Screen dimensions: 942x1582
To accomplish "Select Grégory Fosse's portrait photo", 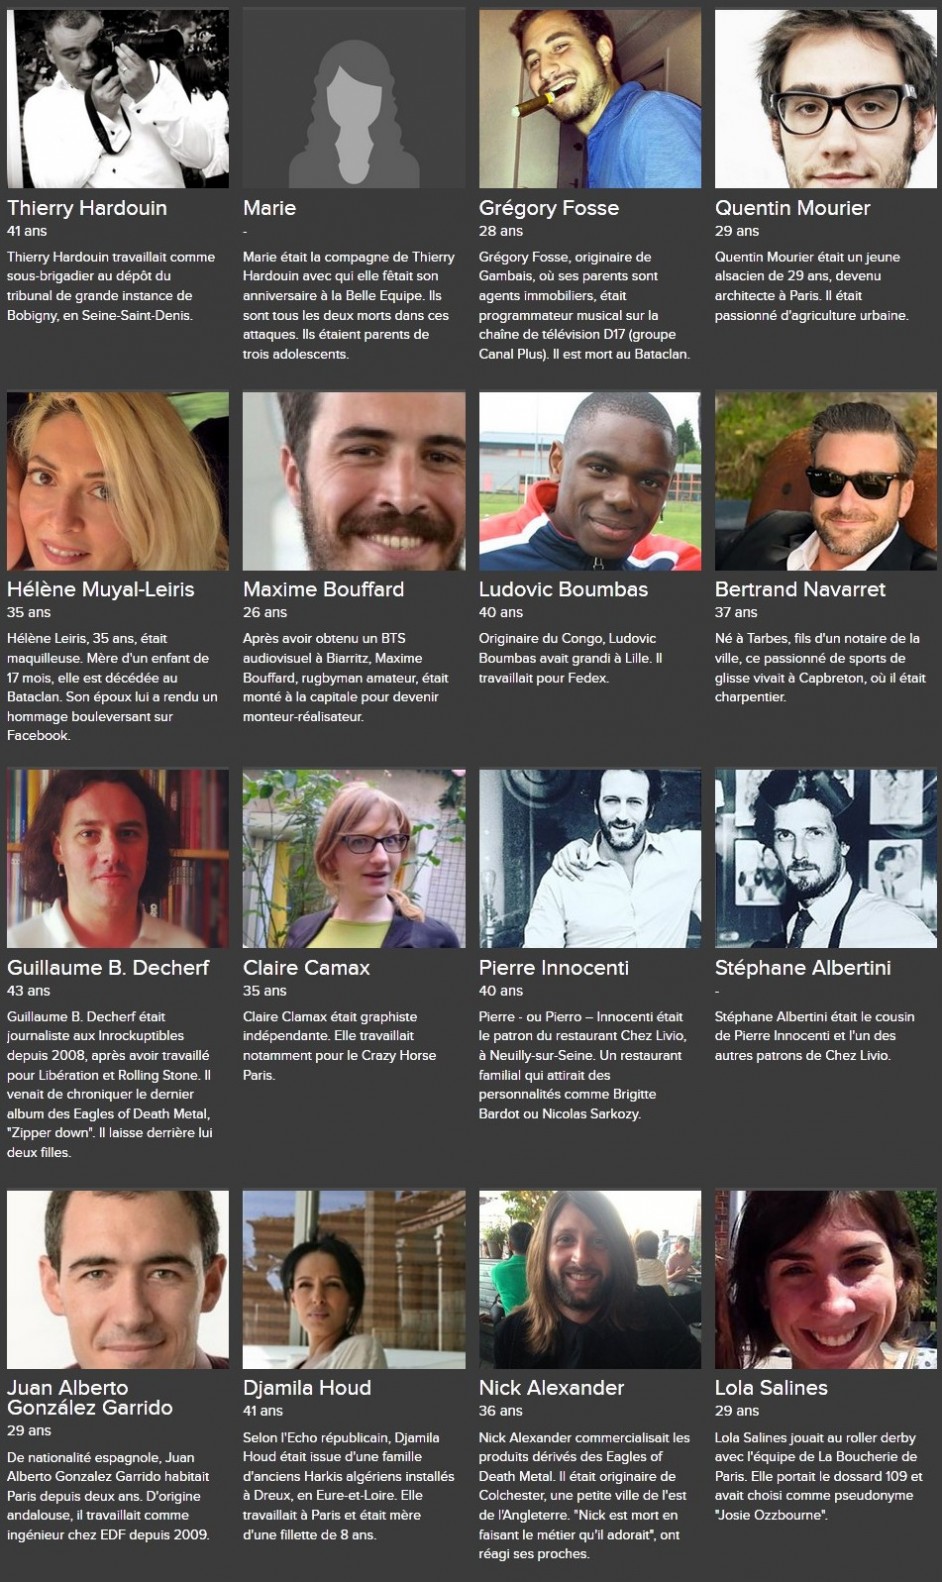I will pos(590,98).
